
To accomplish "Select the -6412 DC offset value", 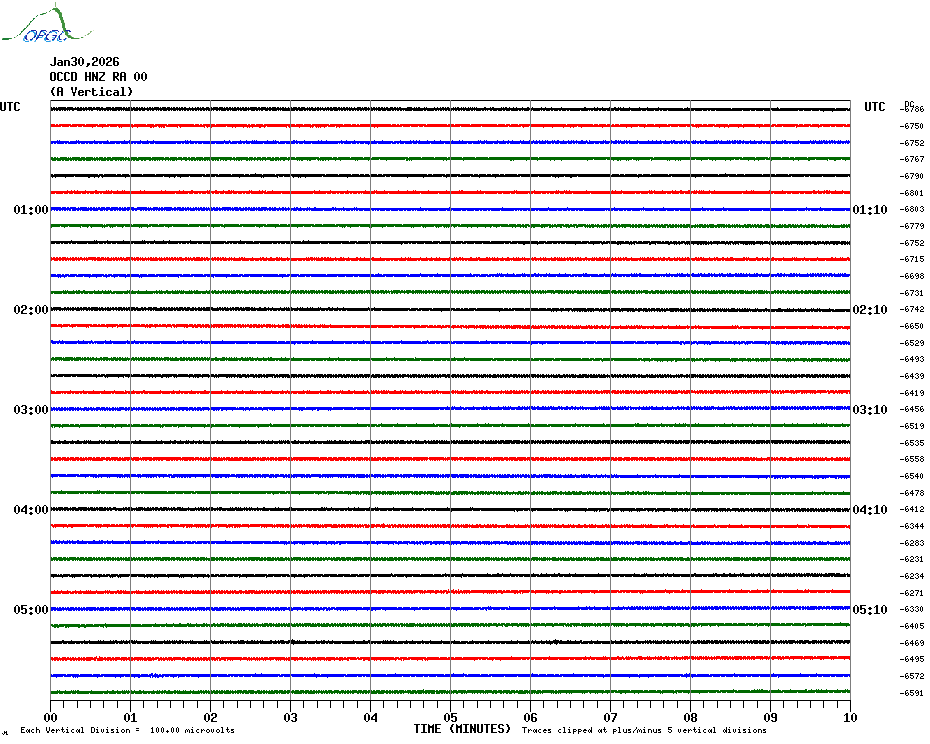I will (912, 509).
